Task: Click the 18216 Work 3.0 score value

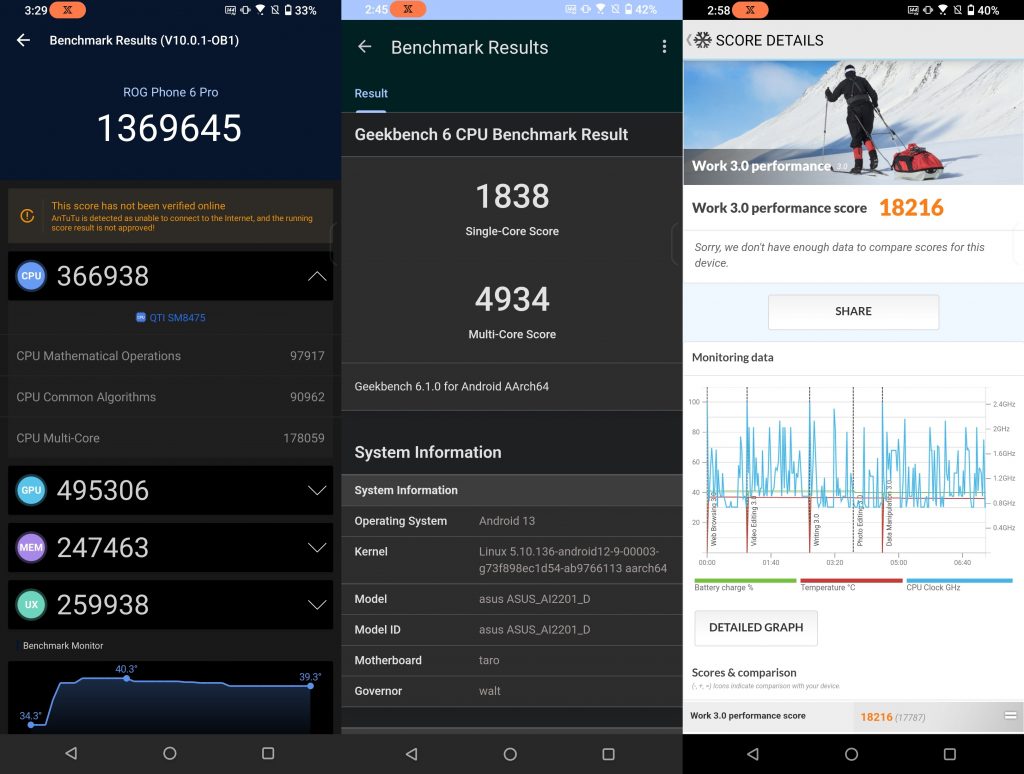Action: point(911,208)
